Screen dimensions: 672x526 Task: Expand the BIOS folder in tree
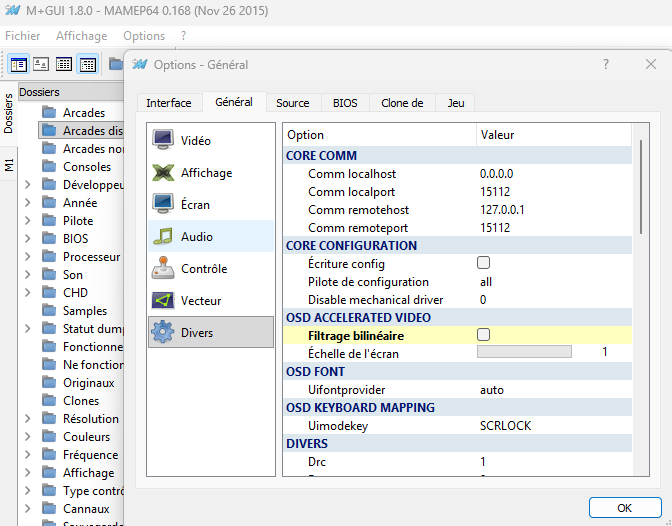pos(27,239)
